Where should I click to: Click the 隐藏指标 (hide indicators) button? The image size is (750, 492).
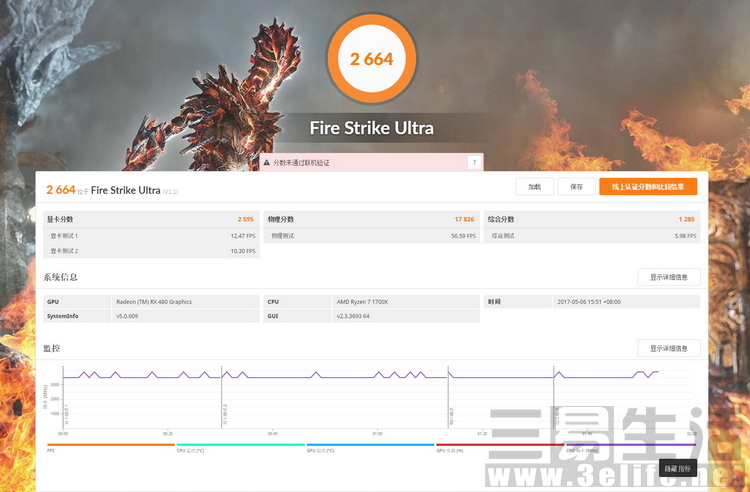coord(677,468)
